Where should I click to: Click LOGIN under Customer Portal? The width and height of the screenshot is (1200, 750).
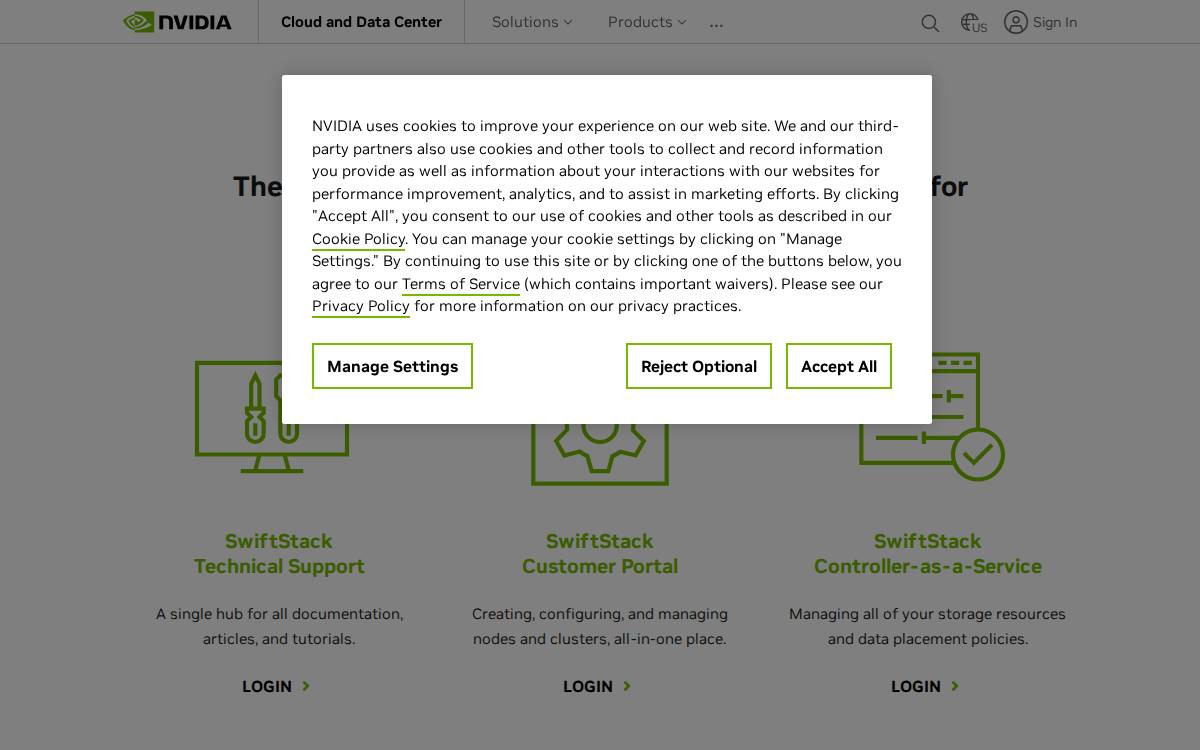coord(598,686)
